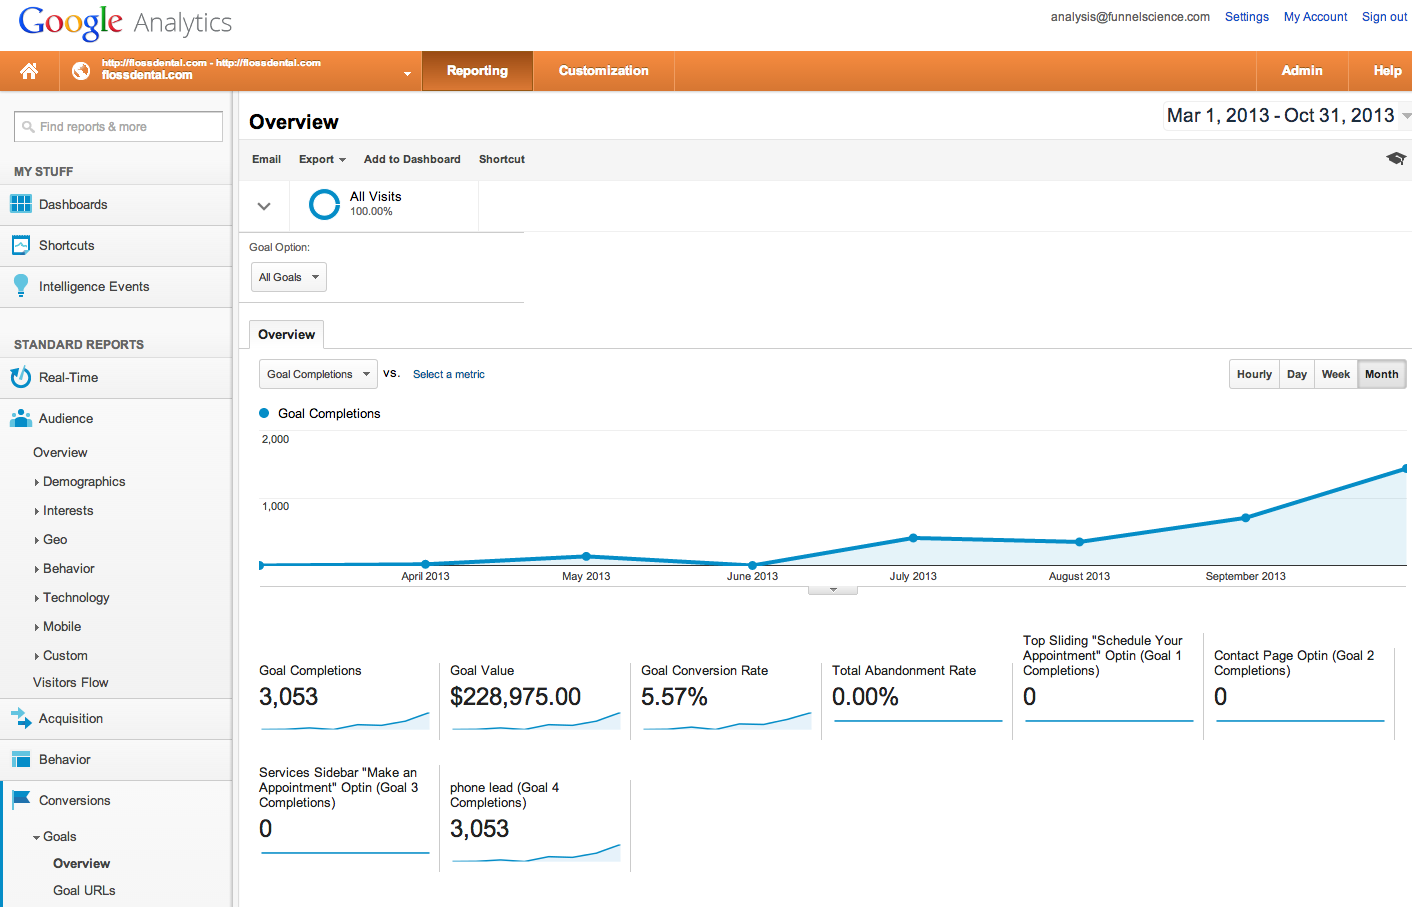
Task: Select the Overview report tab
Action: 286,334
